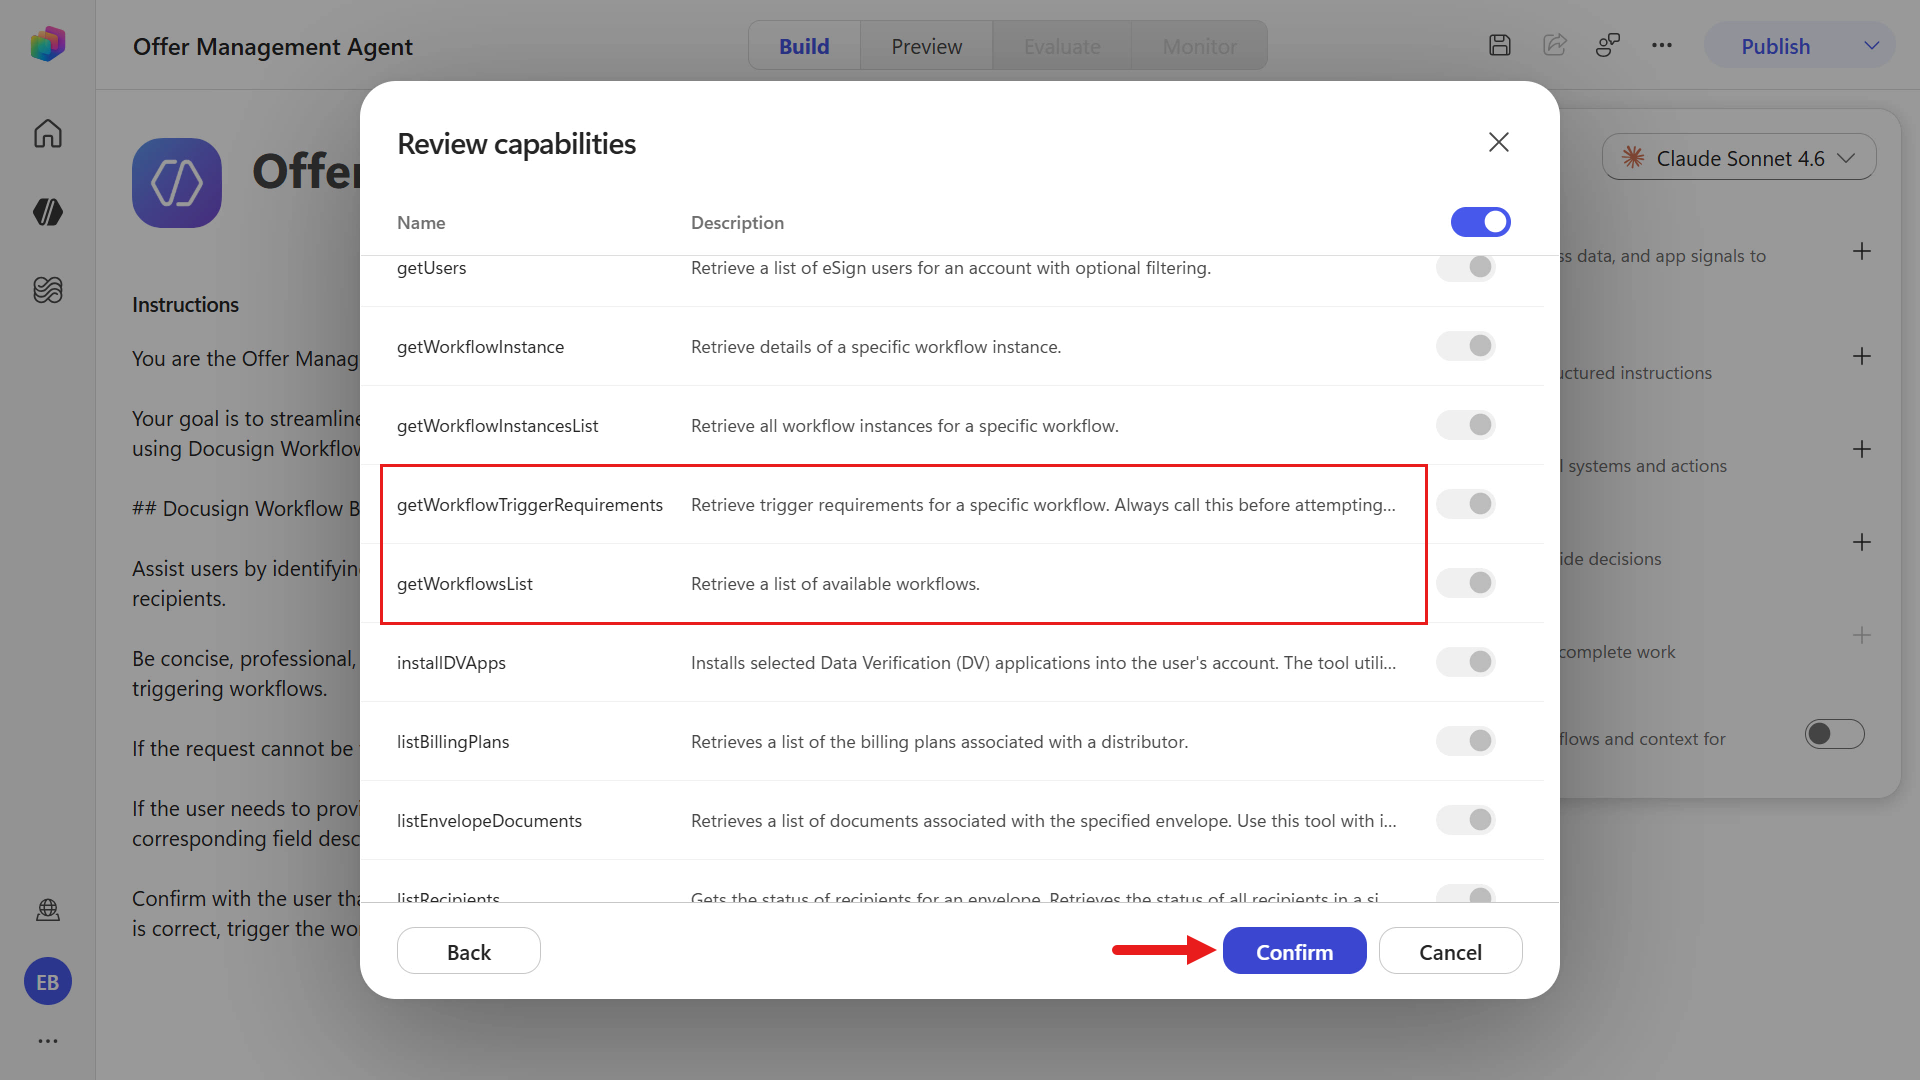Click the plus icon beside 'systems and actions'
This screenshot has width=1920, height=1080.
pyautogui.click(x=1861, y=449)
